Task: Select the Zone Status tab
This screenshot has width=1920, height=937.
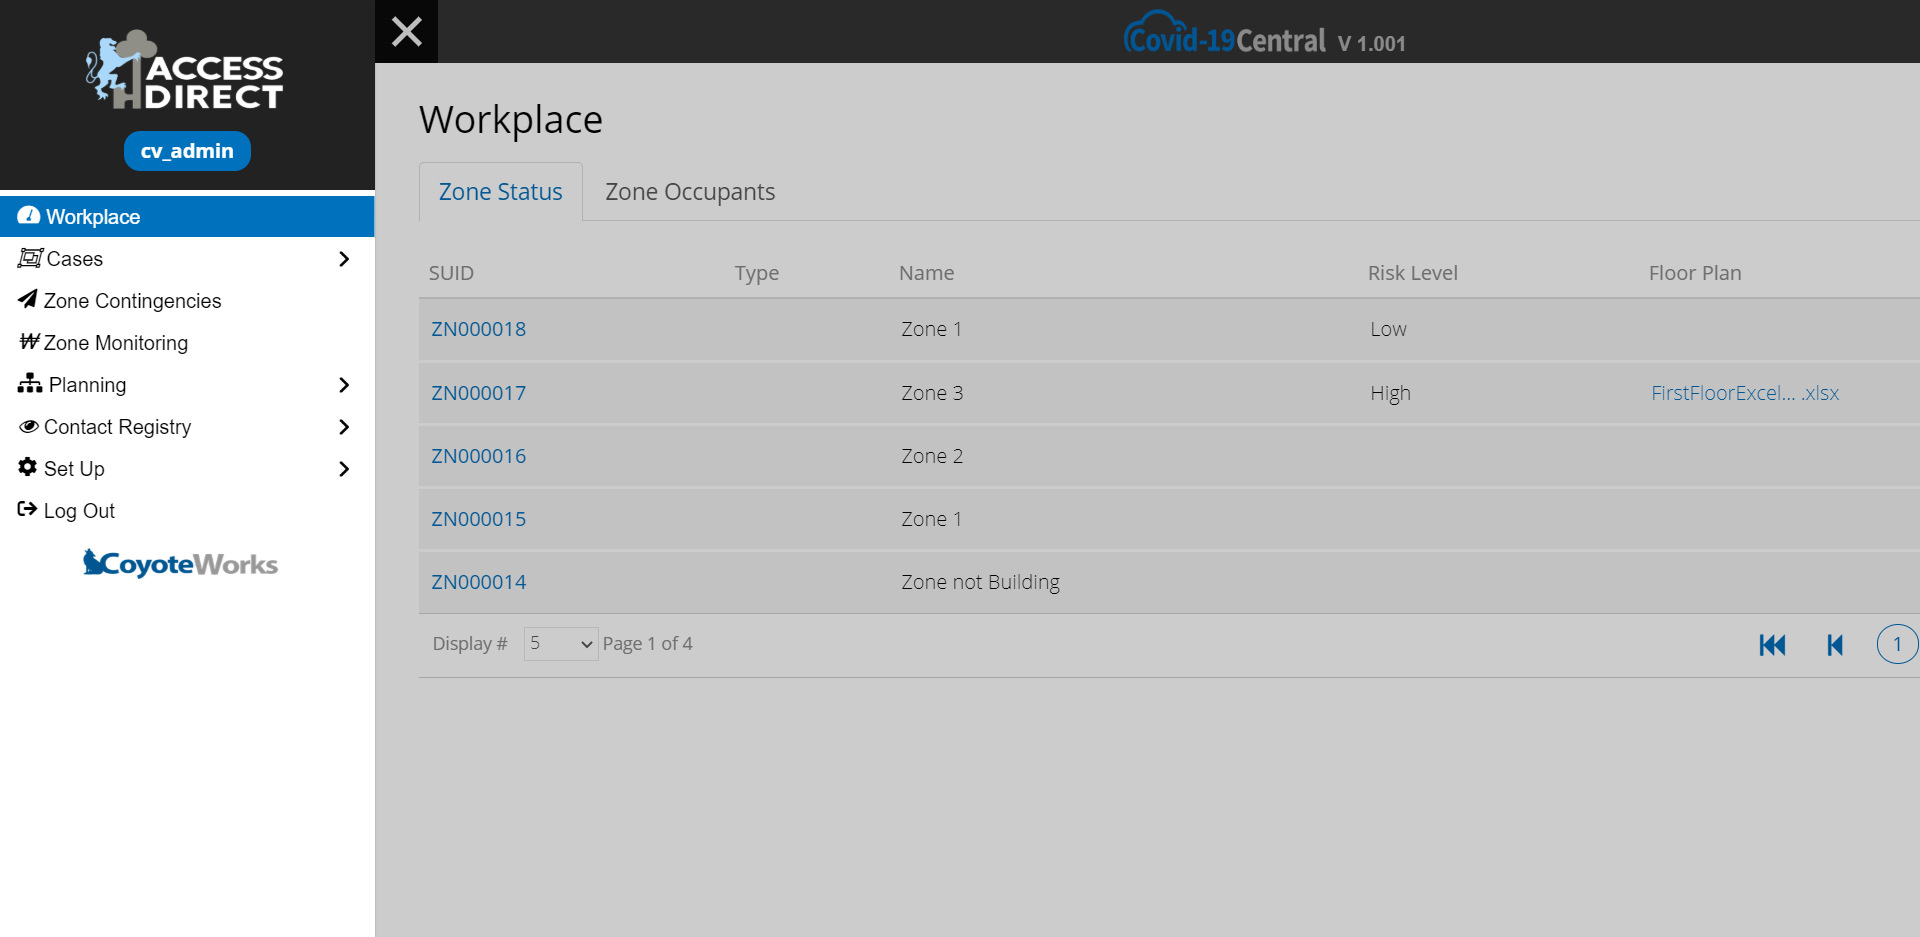Action: click(x=500, y=192)
